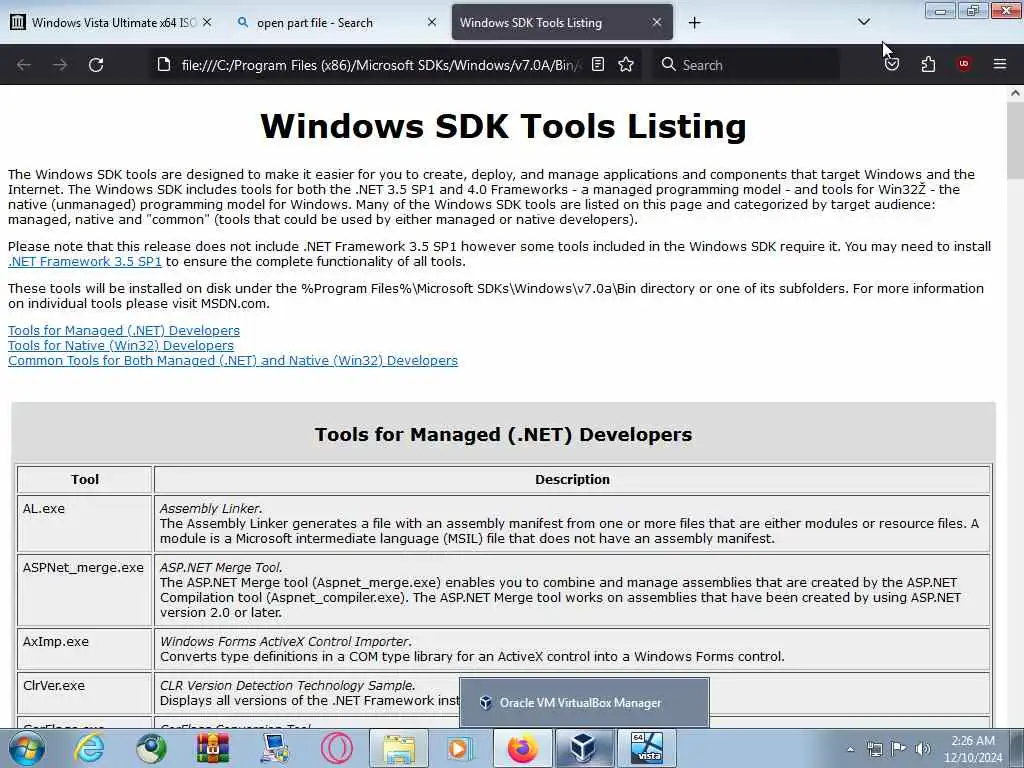
Task: Open the computer network taskbar icon
Action: [275, 748]
